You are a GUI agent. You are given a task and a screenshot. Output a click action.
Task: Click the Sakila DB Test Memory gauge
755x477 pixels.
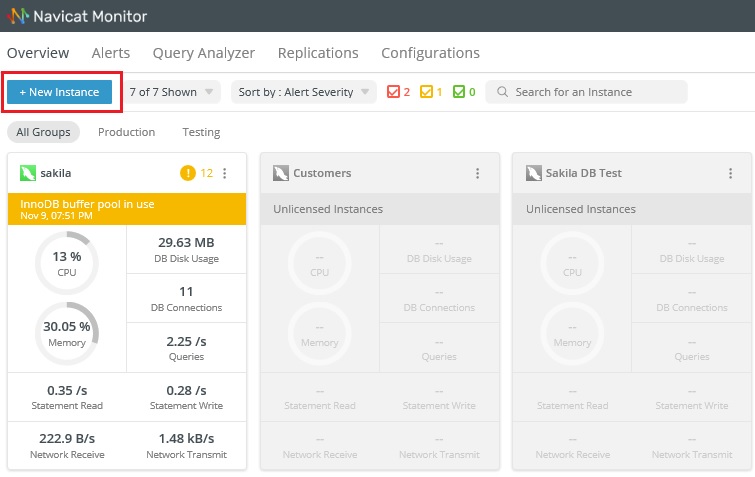pyautogui.click(x=572, y=333)
